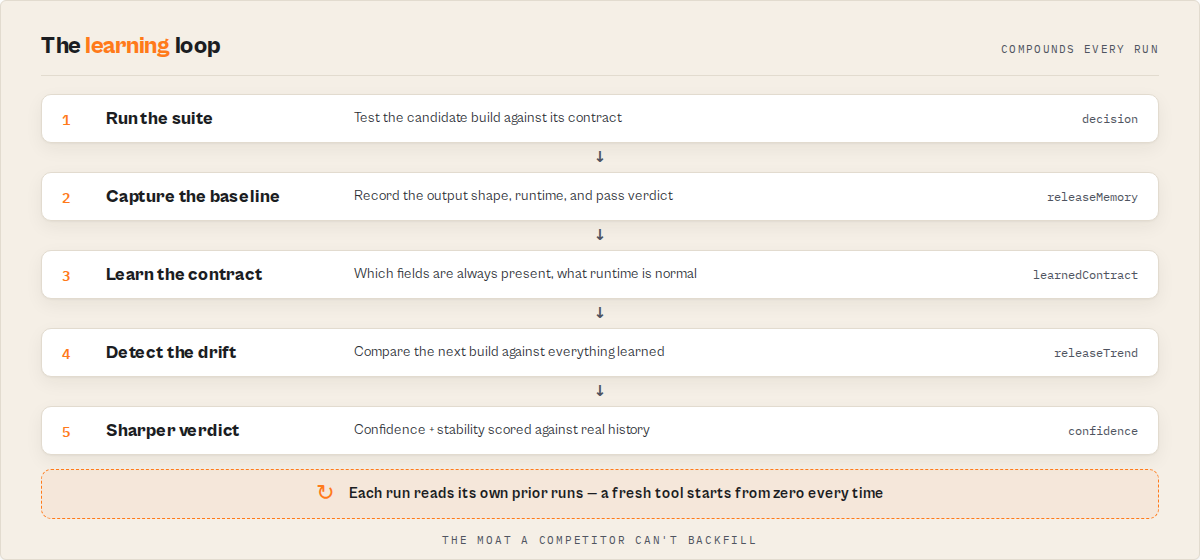Click the dashed banner about prior runs
This screenshot has height=560, width=1200.
click(x=600, y=493)
